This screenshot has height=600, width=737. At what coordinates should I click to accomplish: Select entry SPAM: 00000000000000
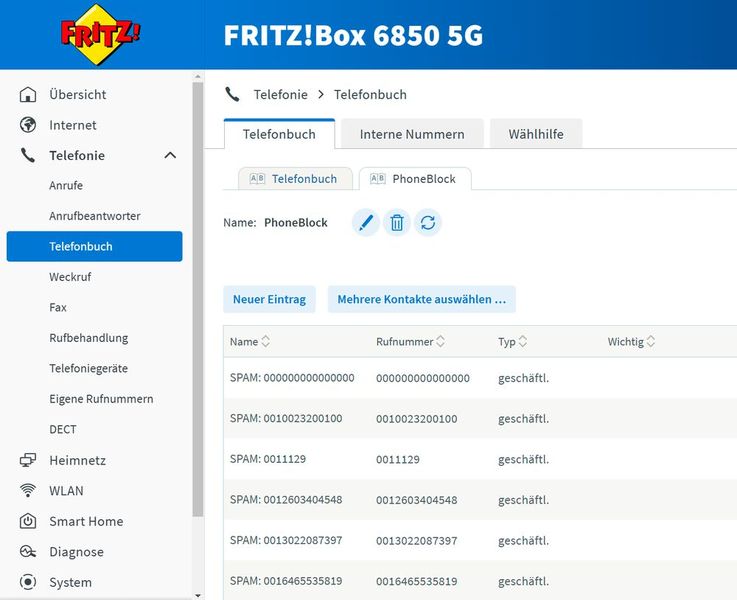click(292, 378)
